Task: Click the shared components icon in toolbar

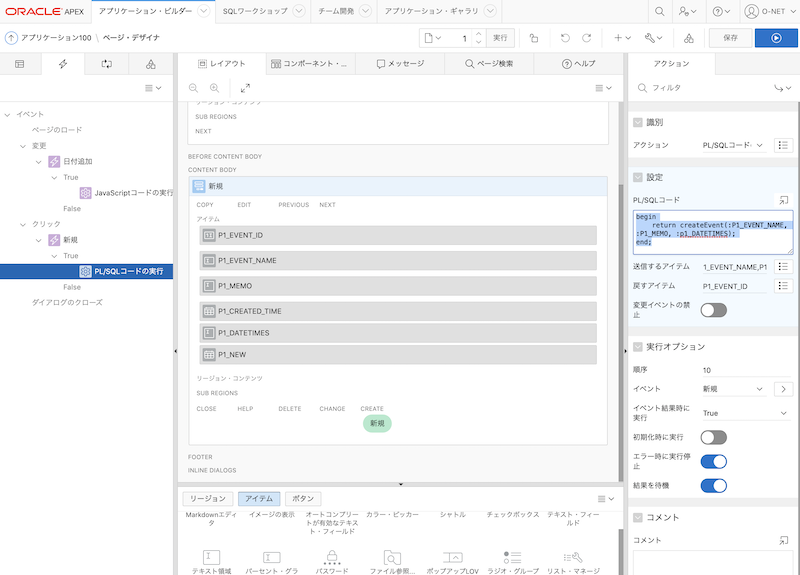Action: (x=689, y=38)
